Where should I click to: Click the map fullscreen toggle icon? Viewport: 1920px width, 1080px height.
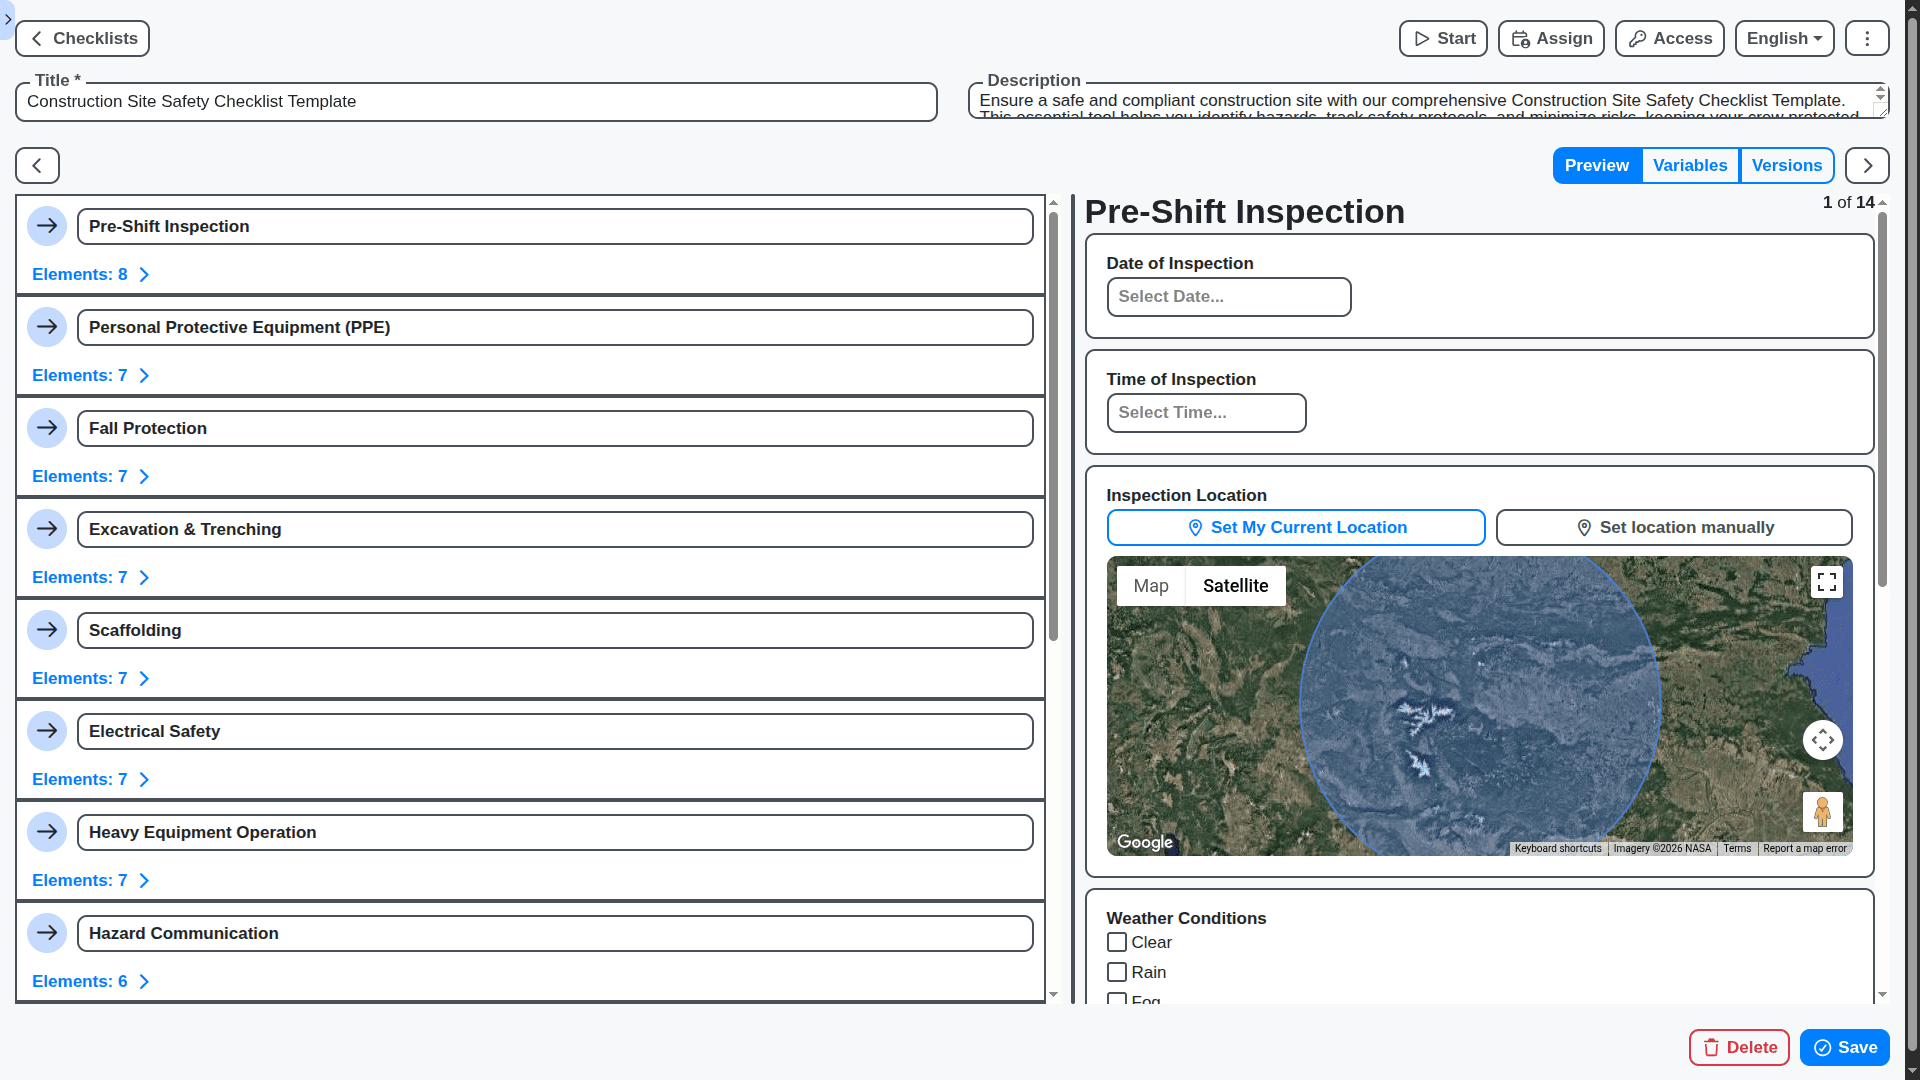click(x=1826, y=582)
